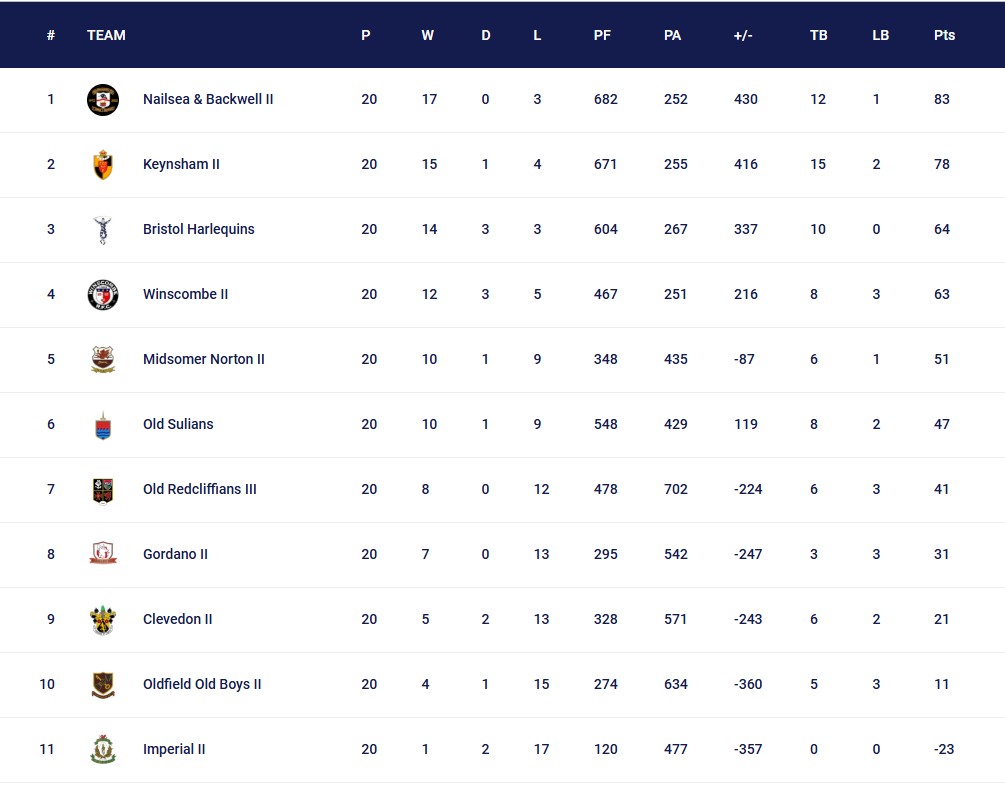Click the Bristol Harlequins team logo
This screenshot has width=1005, height=797.
102,230
